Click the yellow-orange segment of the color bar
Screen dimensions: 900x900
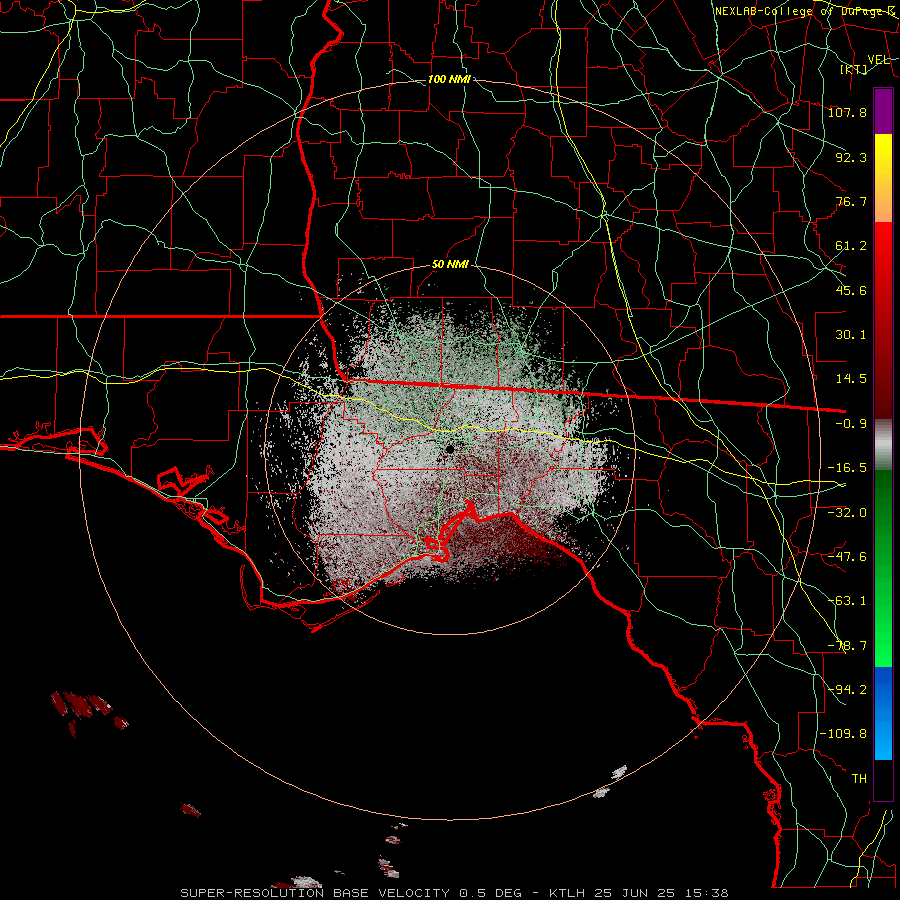click(883, 178)
